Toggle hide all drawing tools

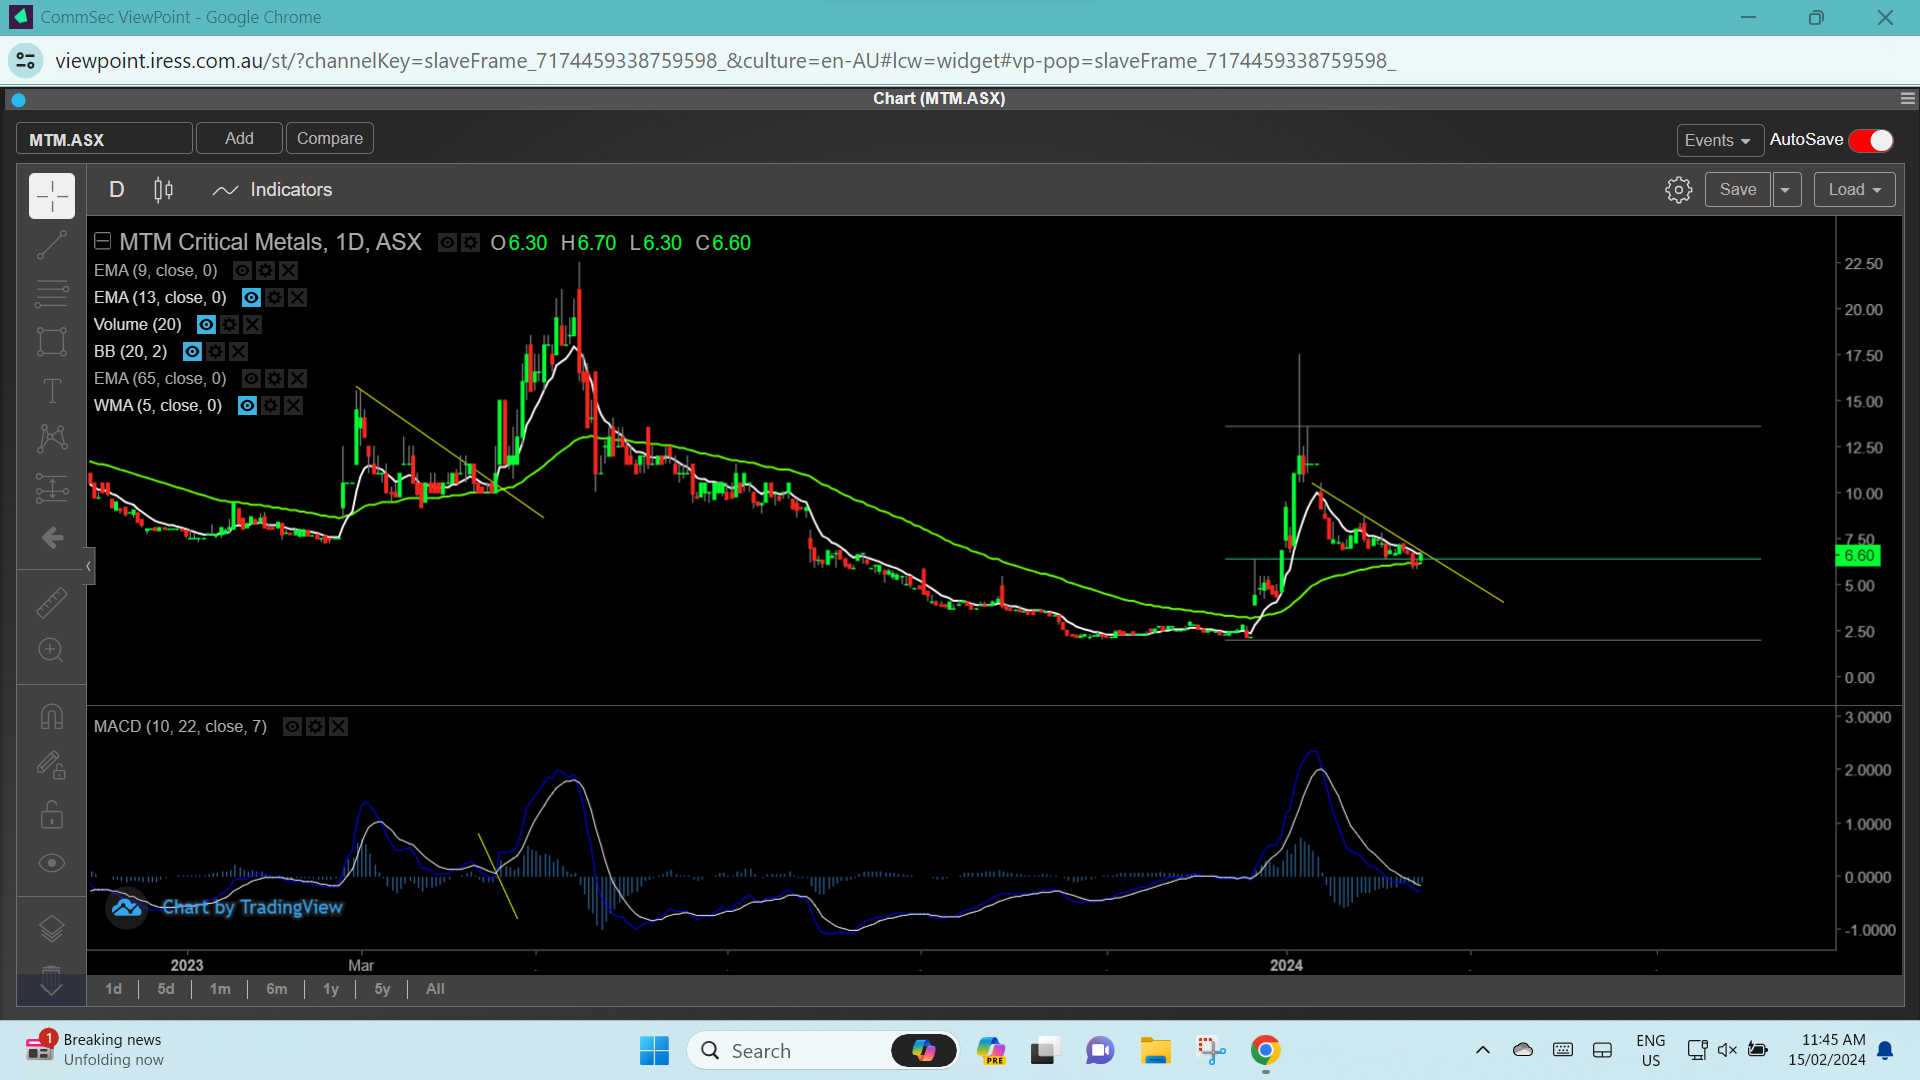pos(52,863)
